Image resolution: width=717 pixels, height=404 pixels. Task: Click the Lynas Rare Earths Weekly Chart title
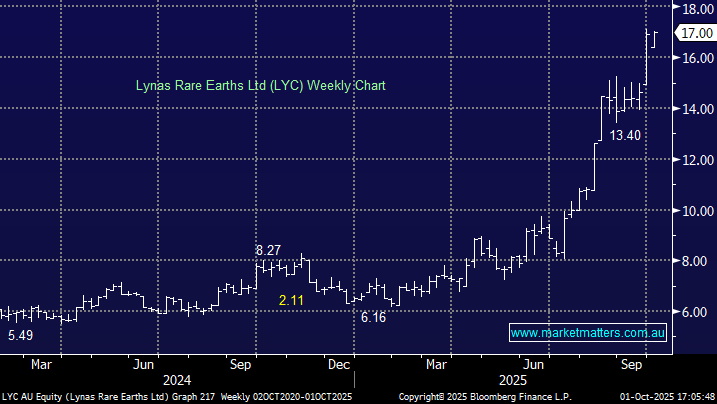click(261, 86)
